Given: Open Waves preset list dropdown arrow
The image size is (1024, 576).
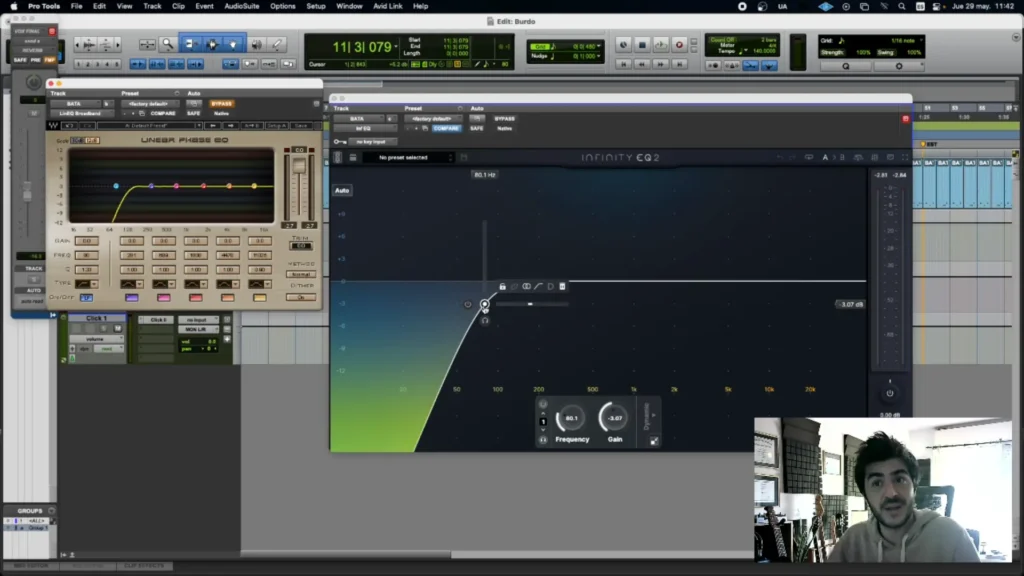Looking at the screenshot, I should (199, 125).
